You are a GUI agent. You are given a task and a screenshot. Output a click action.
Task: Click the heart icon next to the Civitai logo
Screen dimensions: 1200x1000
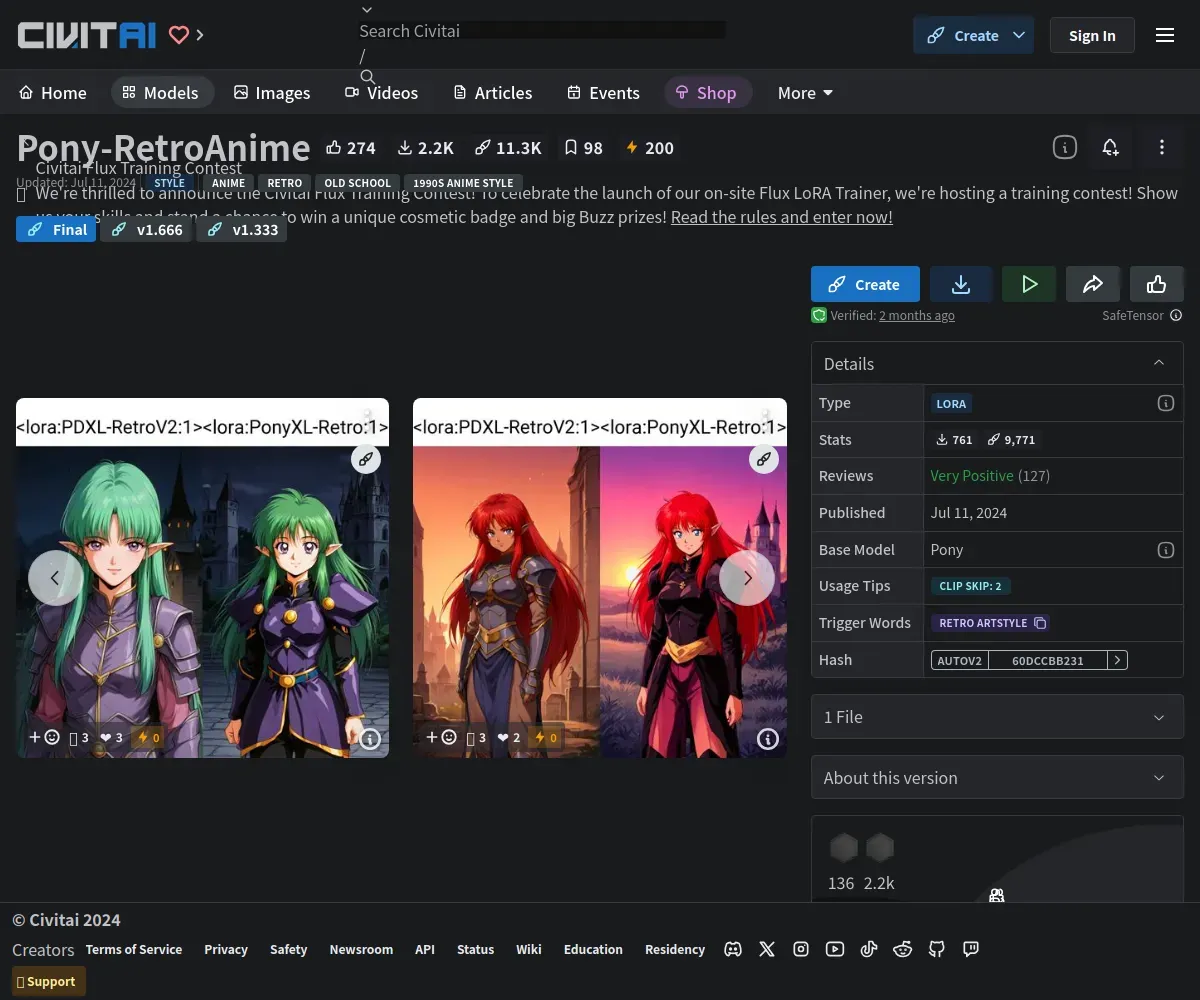(179, 35)
